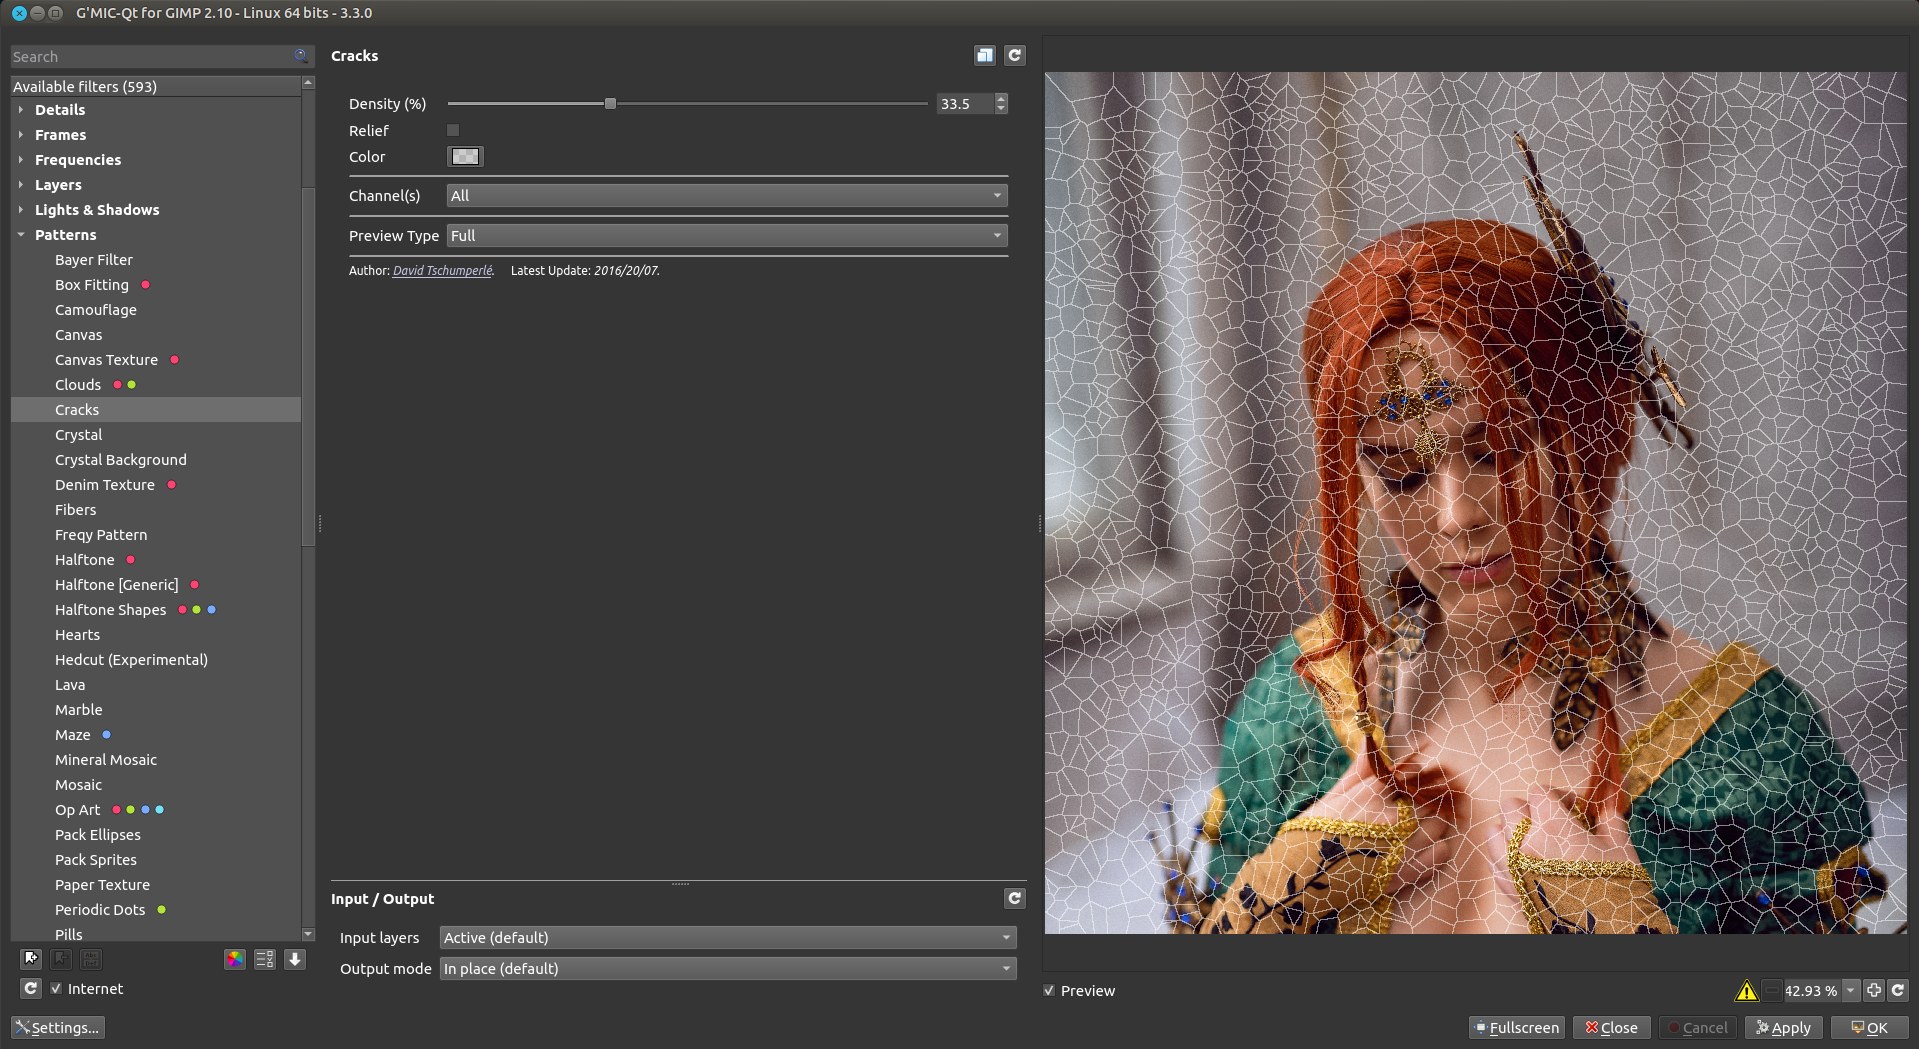Viewport: 1919px width, 1049px height.
Task: Open the Preview Type dropdown
Action: (727, 236)
